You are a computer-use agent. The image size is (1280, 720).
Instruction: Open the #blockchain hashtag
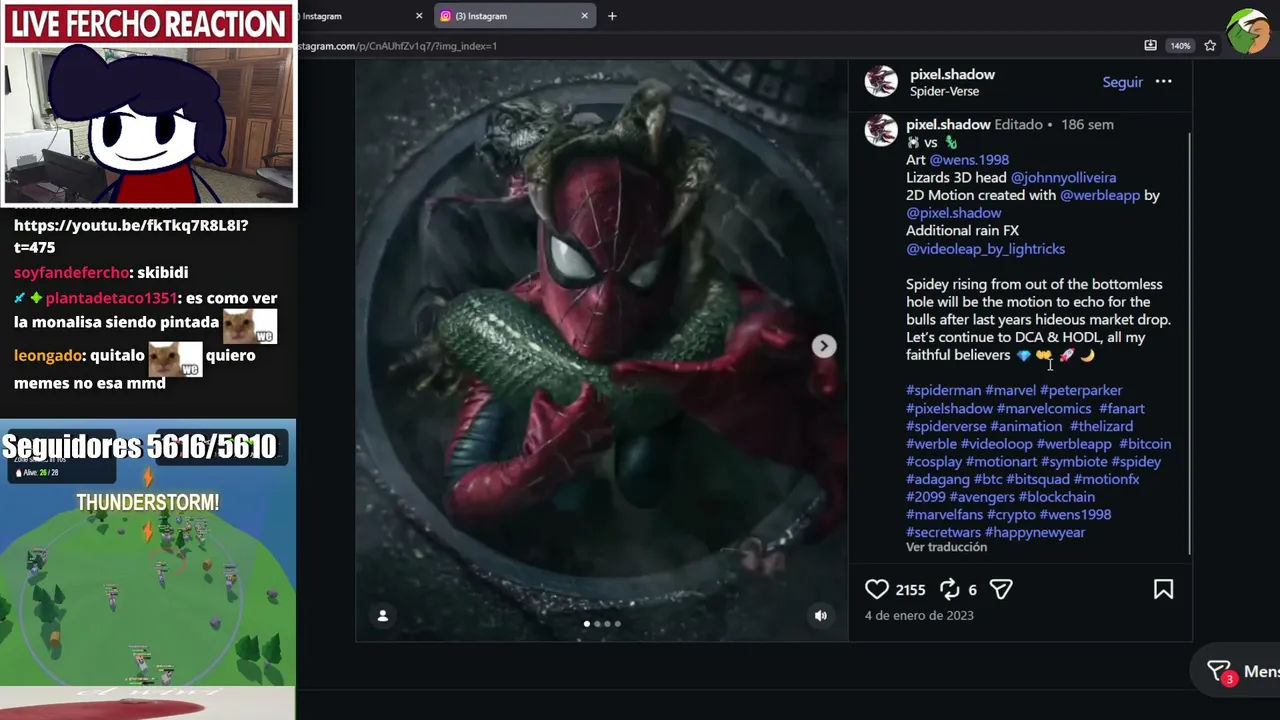1057,497
